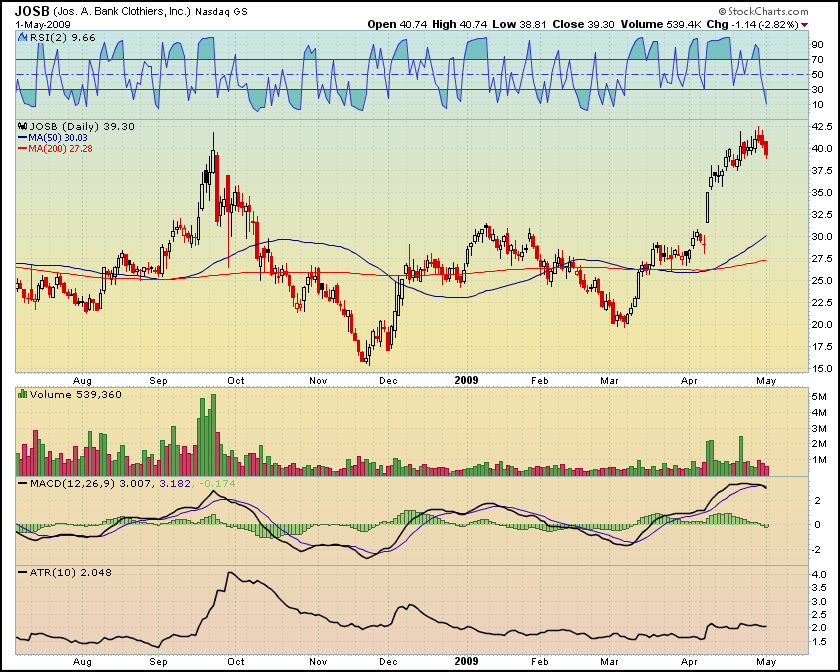Click the MA(50) 30.03 legend text
The image size is (840, 672).
pyautogui.click(x=58, y=138)
